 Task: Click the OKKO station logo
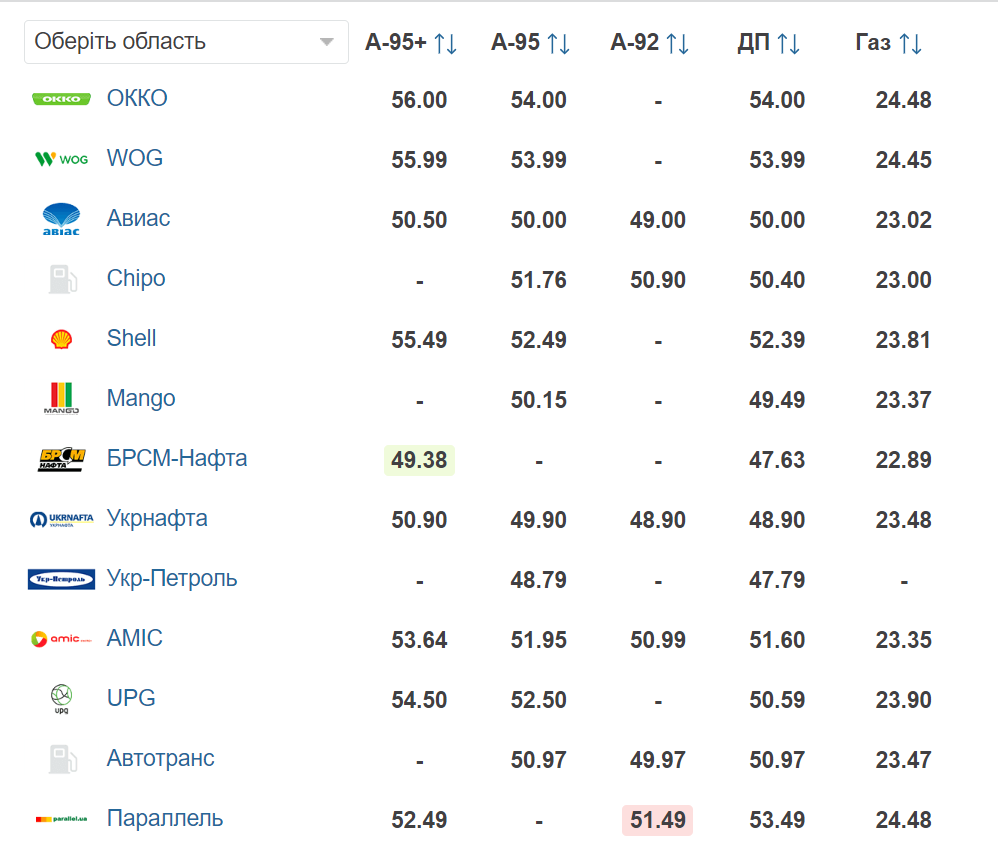tap(61, 99)
